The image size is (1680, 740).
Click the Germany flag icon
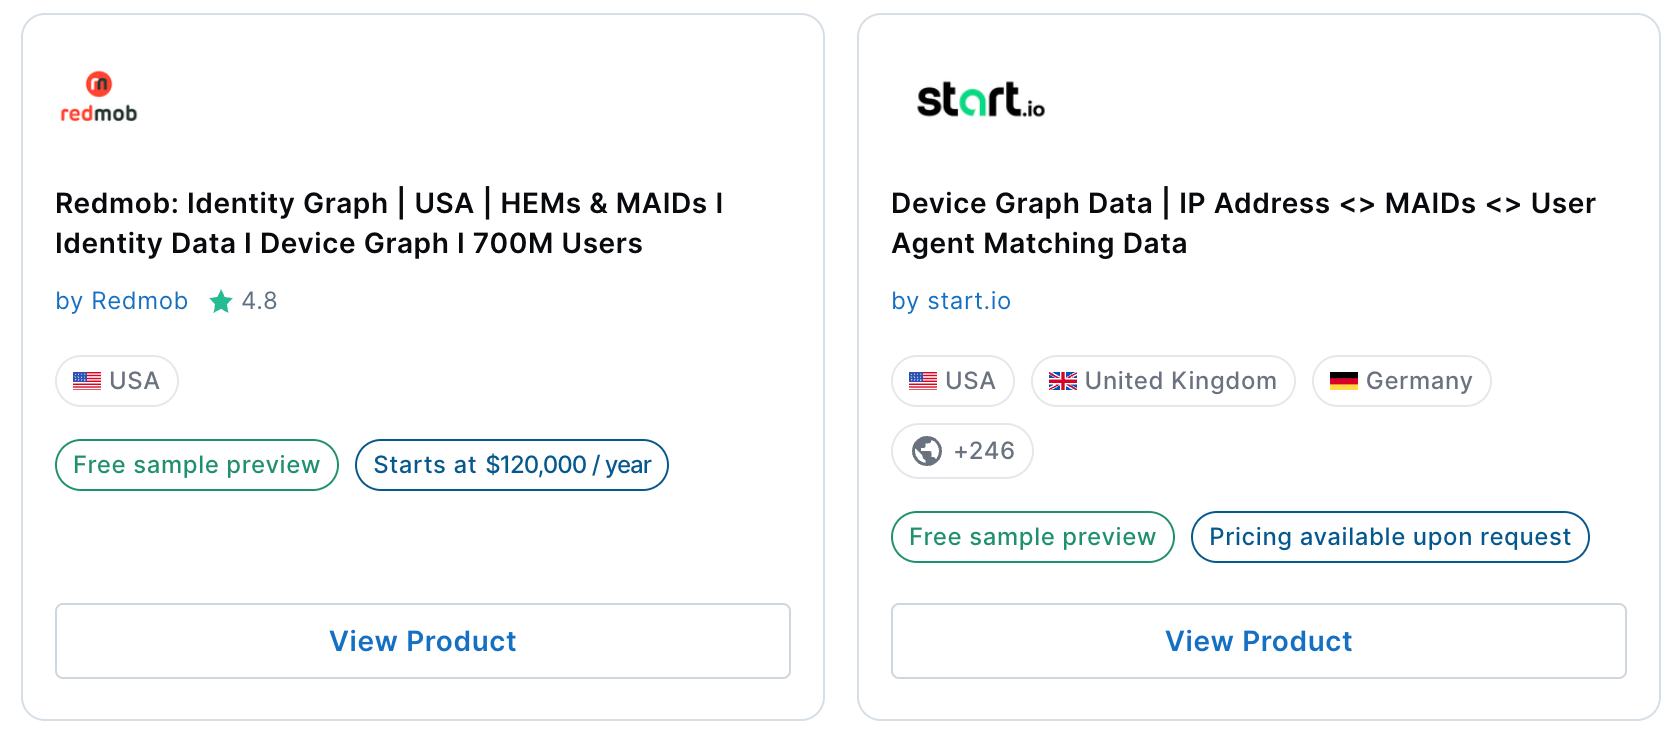[x=1344, y=381]
